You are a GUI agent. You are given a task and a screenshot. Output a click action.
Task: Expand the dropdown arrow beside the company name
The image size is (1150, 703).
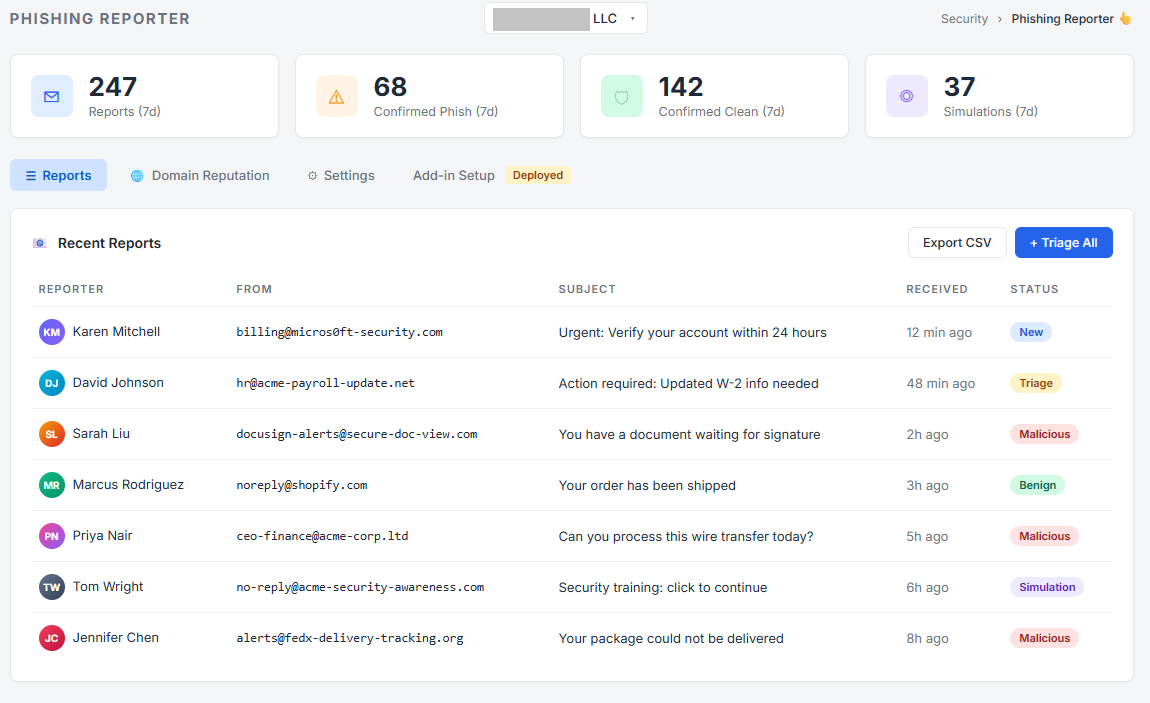tap(631, 17)
